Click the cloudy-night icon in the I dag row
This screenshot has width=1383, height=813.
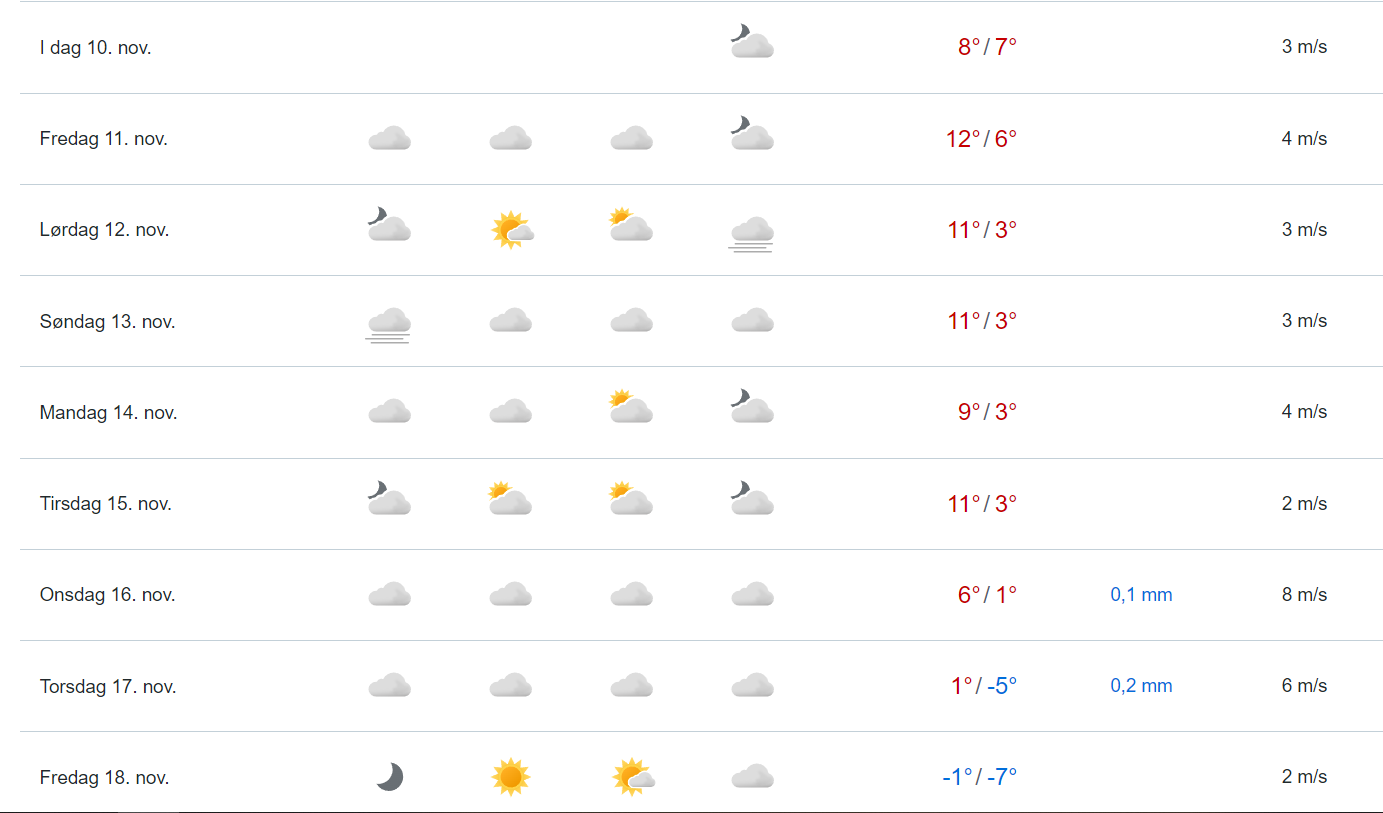click(752, 43)
